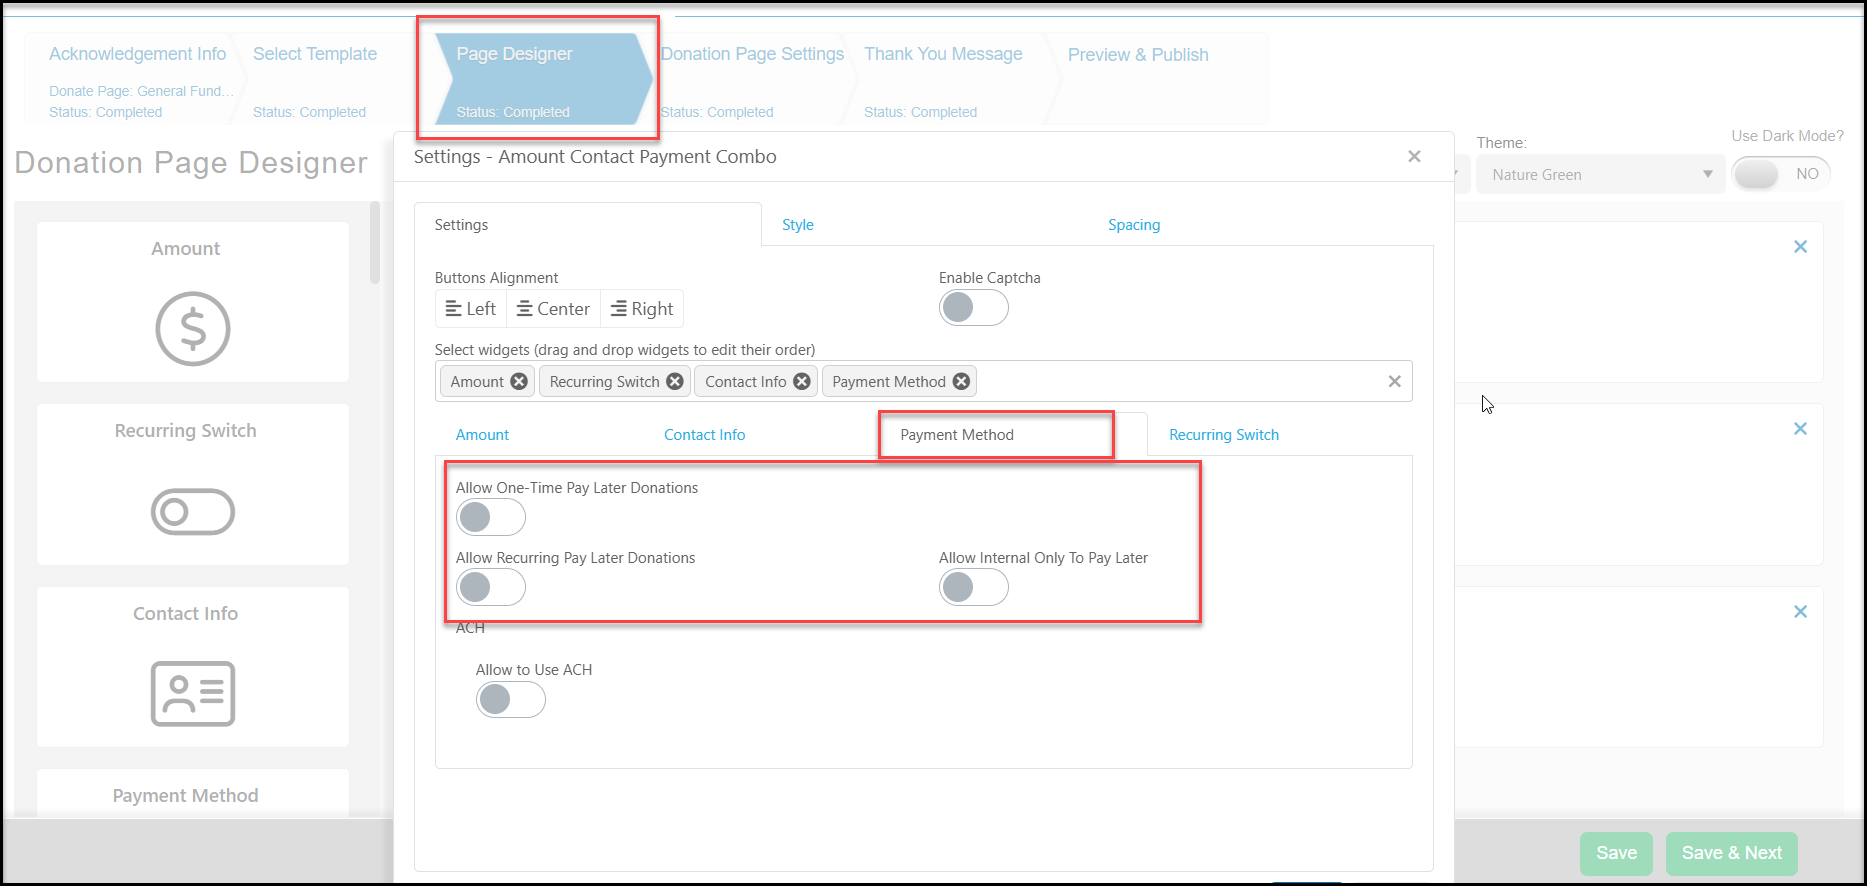1867x886 pixels.
Task: Pick the Contact Info card widget icon
Action: click(193, 693)
